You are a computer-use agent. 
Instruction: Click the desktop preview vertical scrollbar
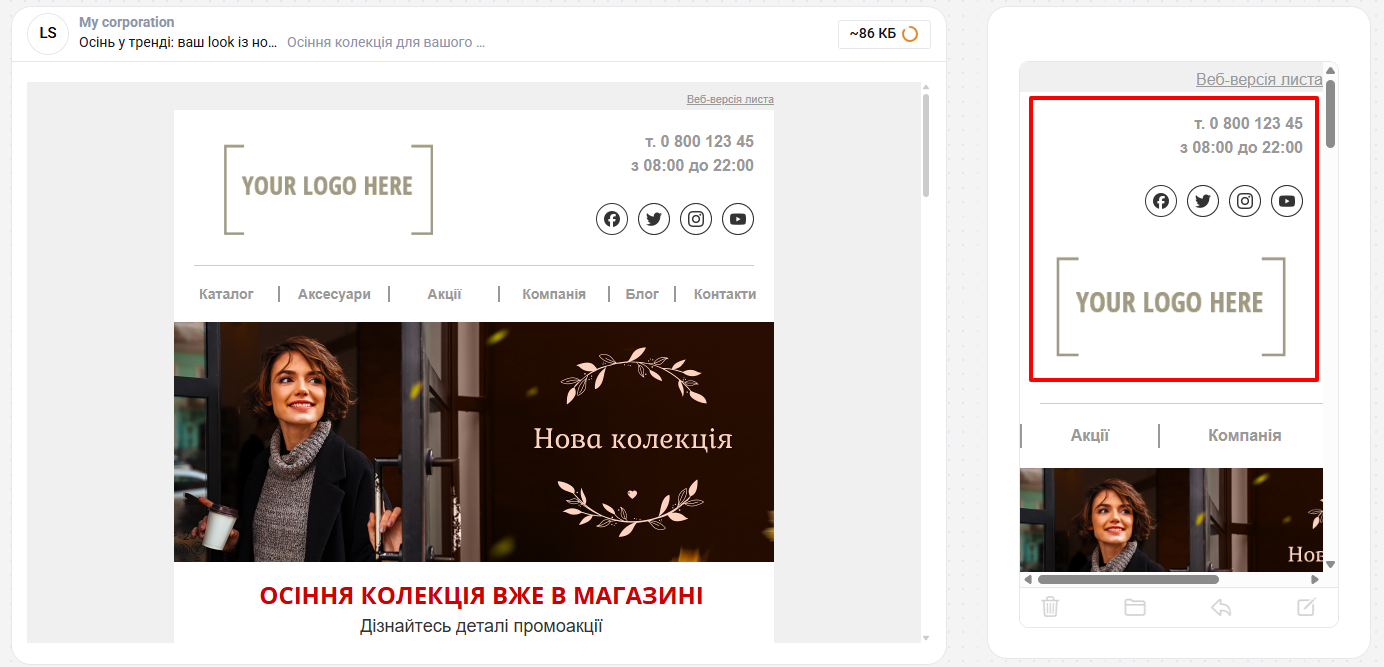(926, 145)
